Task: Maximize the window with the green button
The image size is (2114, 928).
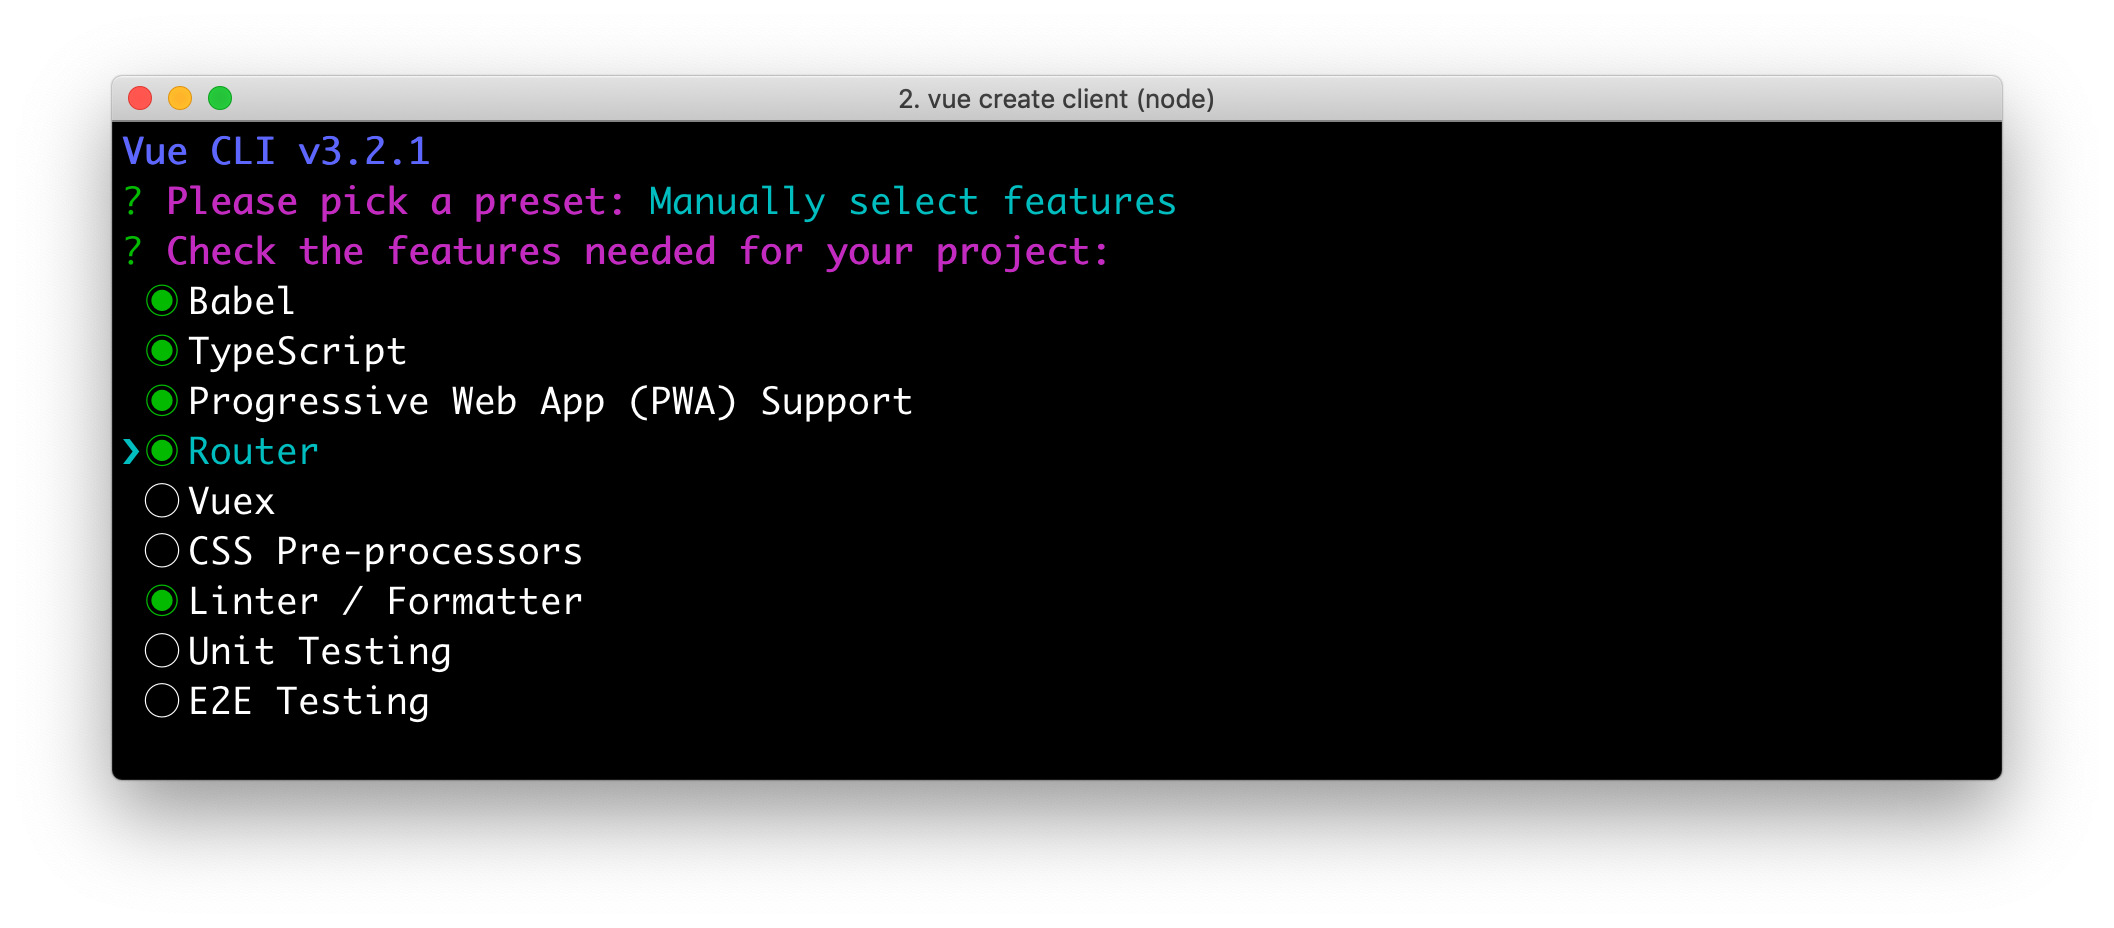Action: pyautogui.click(x=220, y=98)
